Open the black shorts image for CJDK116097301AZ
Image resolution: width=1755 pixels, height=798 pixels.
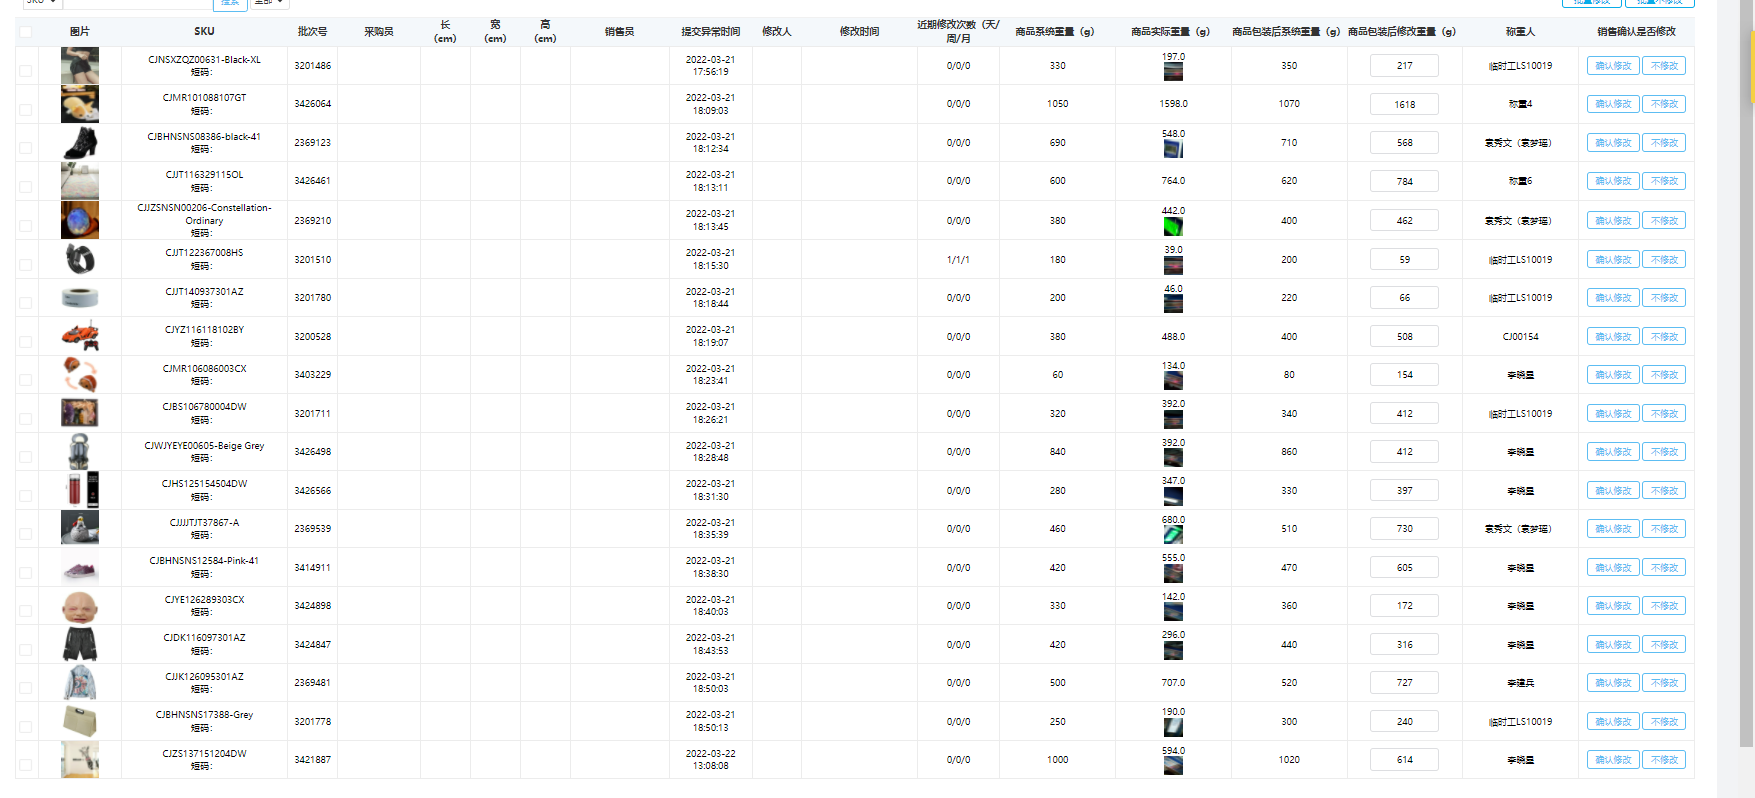(x=80, y=645)
